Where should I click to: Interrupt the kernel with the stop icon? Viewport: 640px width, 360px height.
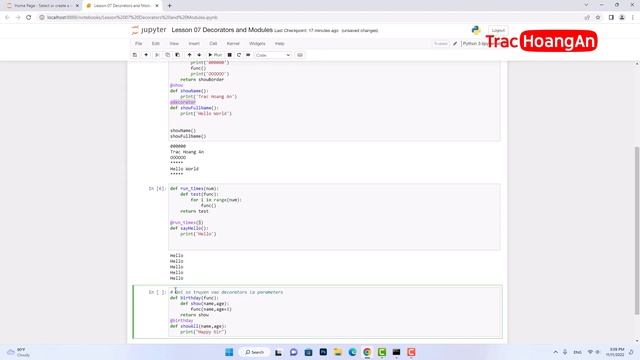(229, 55)
